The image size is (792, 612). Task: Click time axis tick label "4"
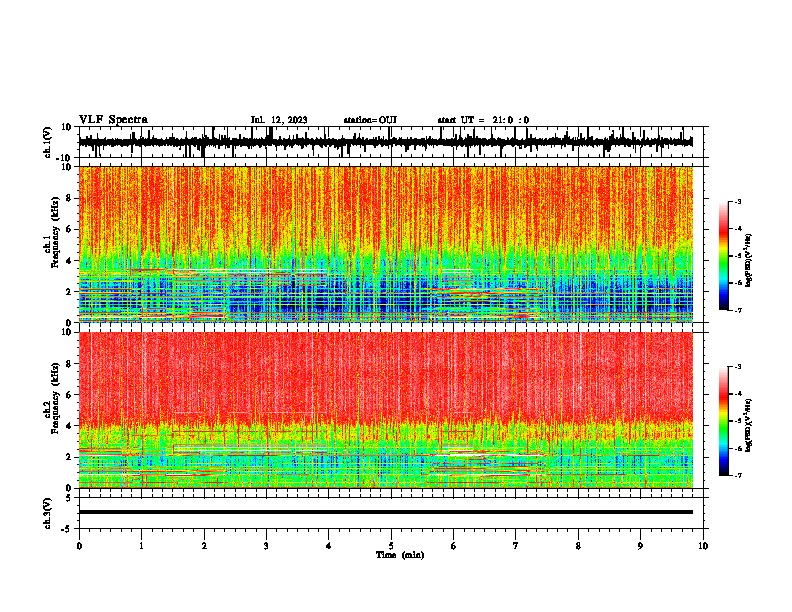point(329,546)
